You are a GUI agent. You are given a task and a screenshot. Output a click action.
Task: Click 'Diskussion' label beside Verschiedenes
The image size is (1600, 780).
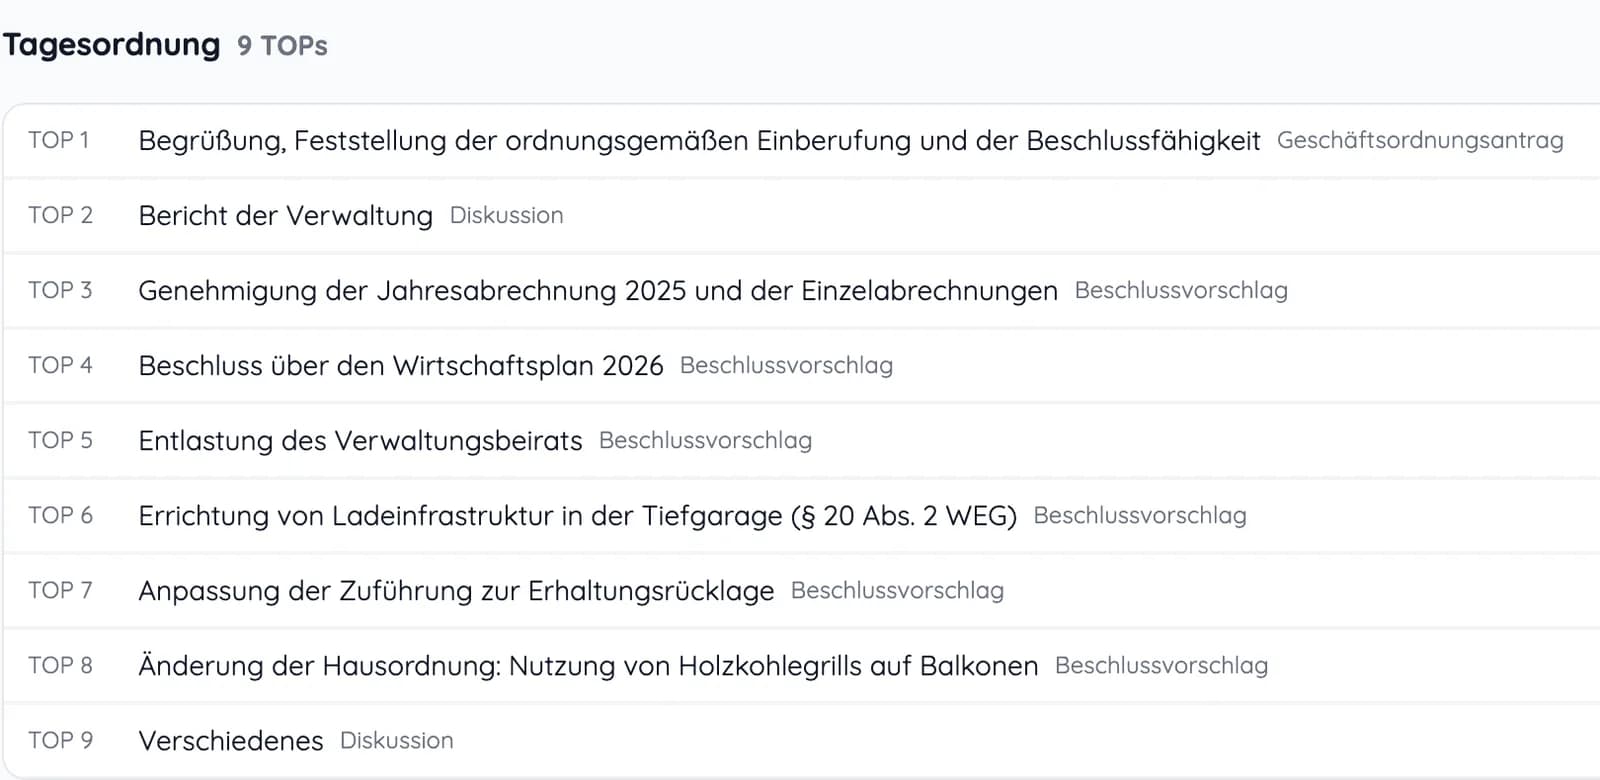pyautogui.click(x=397, y=741)
